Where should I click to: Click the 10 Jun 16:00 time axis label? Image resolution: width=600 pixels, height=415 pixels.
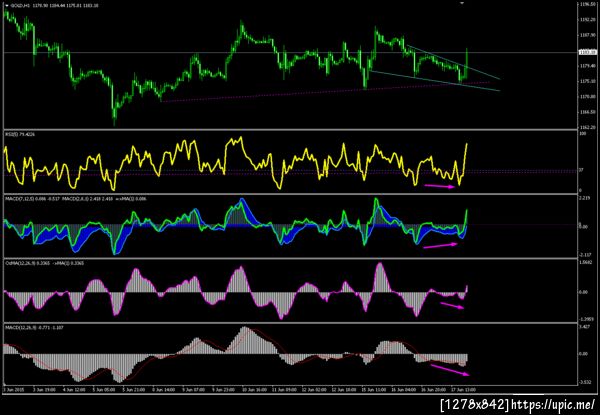tap(253, 389)
